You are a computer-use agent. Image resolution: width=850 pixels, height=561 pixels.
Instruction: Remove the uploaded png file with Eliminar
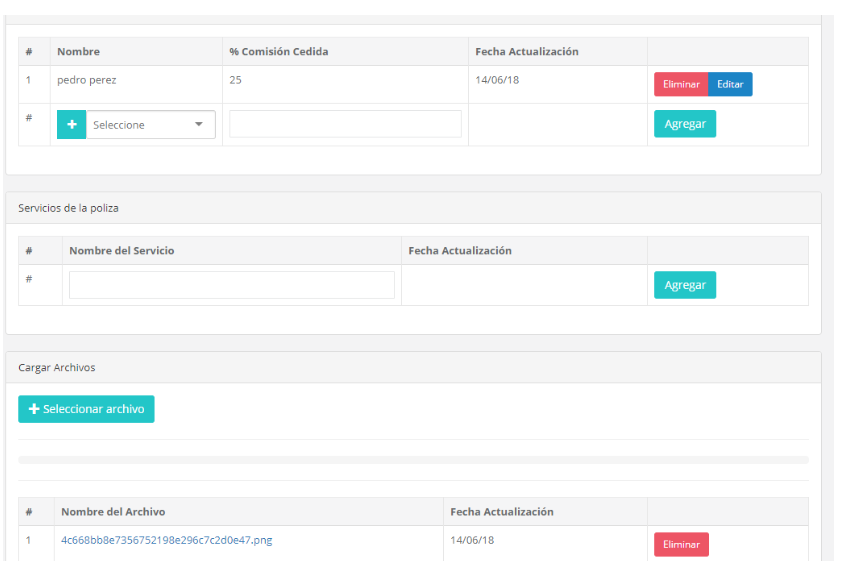pos(681,545)
